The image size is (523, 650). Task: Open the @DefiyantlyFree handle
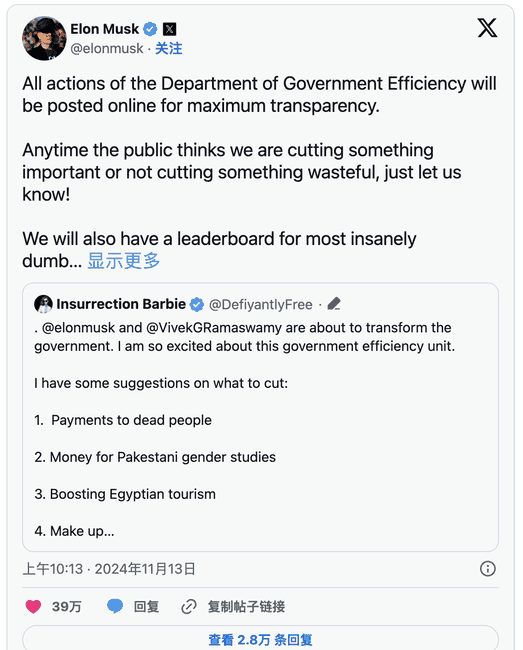261,305
